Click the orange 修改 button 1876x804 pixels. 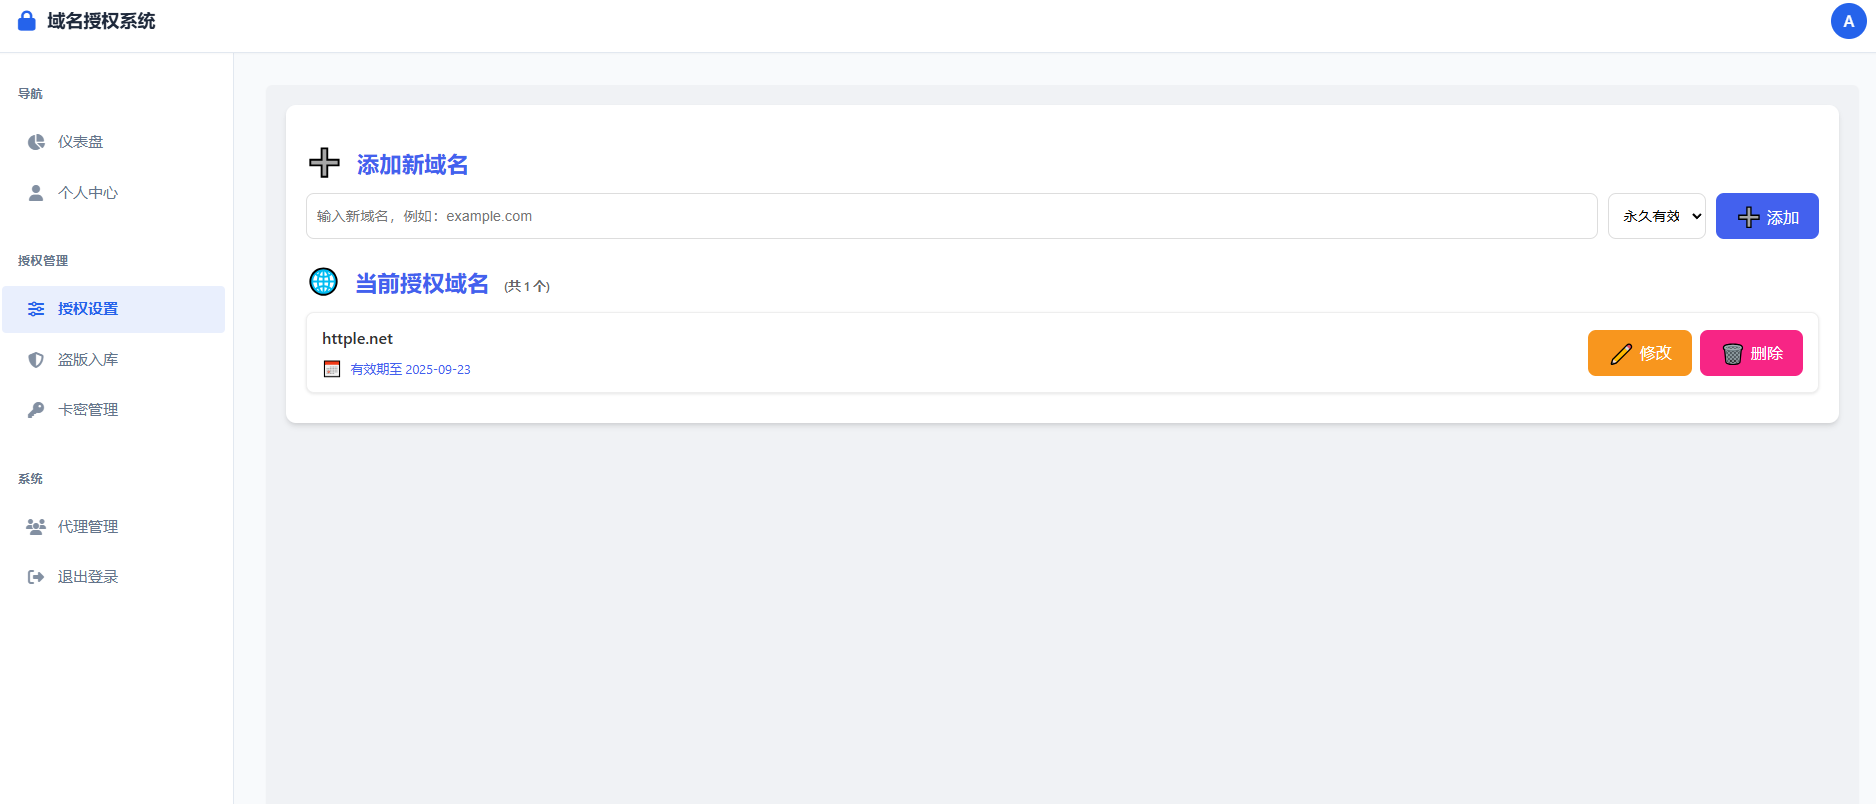[1639, 353]
